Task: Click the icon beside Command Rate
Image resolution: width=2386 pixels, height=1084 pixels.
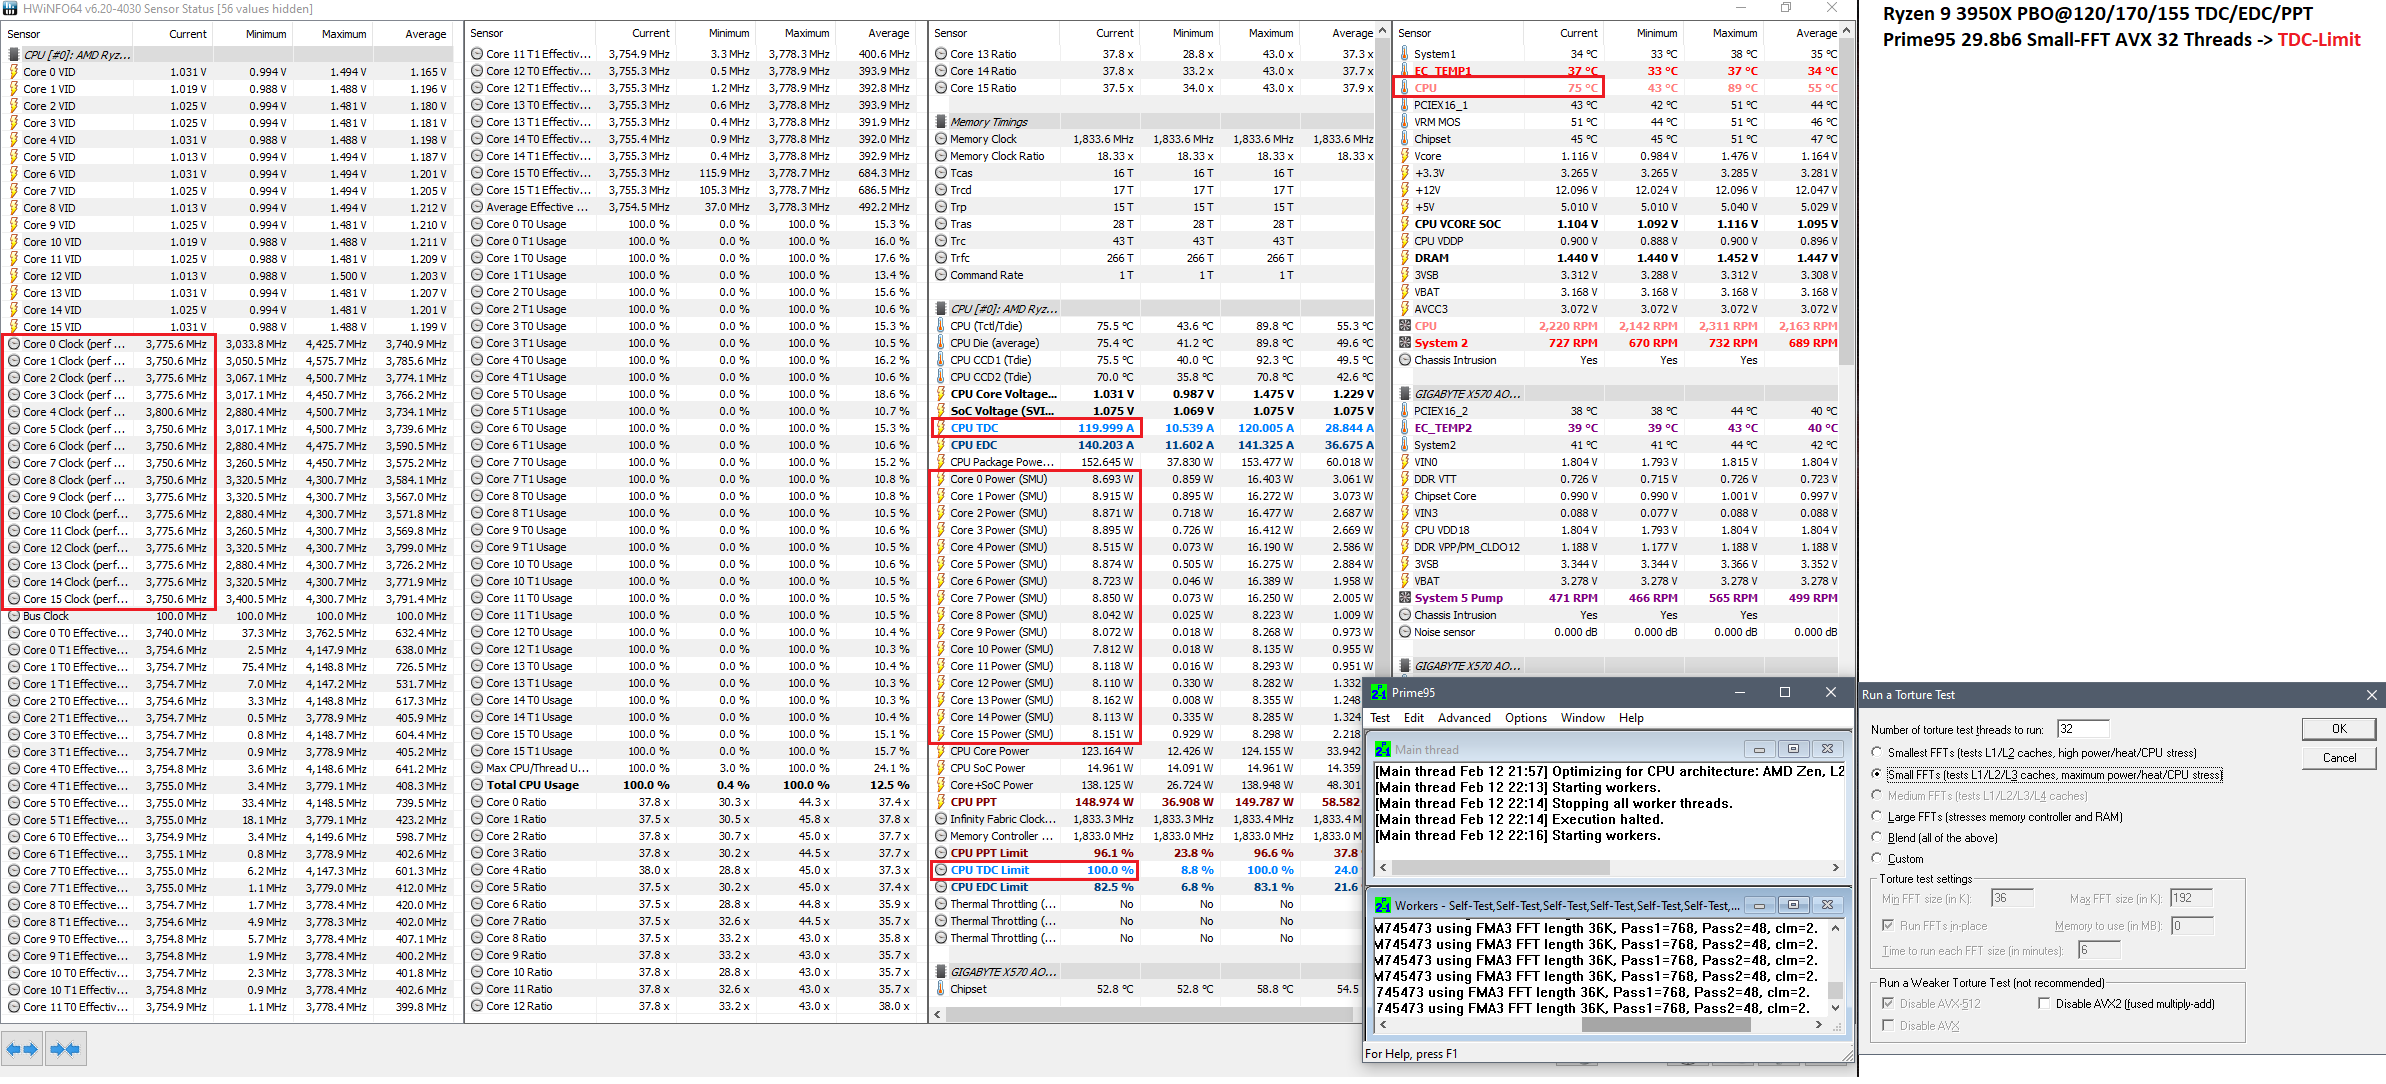Action: pos(941,275)
